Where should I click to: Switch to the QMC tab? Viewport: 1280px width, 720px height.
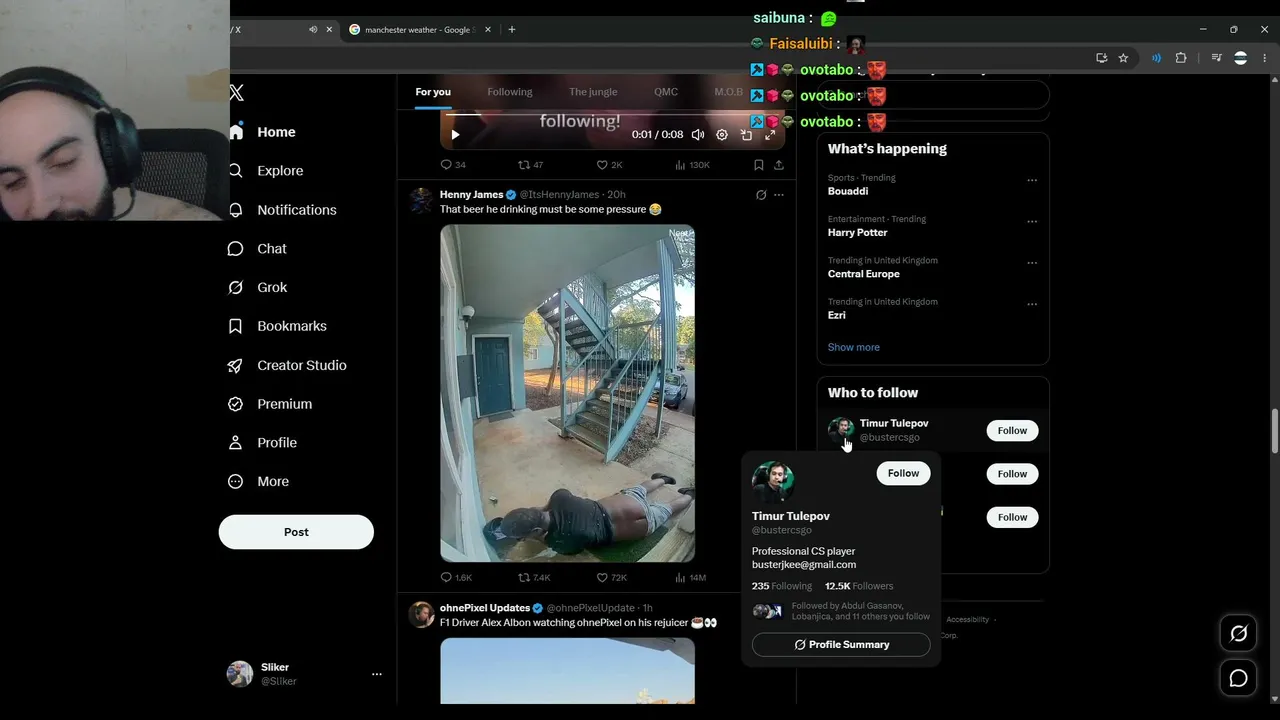666,92
